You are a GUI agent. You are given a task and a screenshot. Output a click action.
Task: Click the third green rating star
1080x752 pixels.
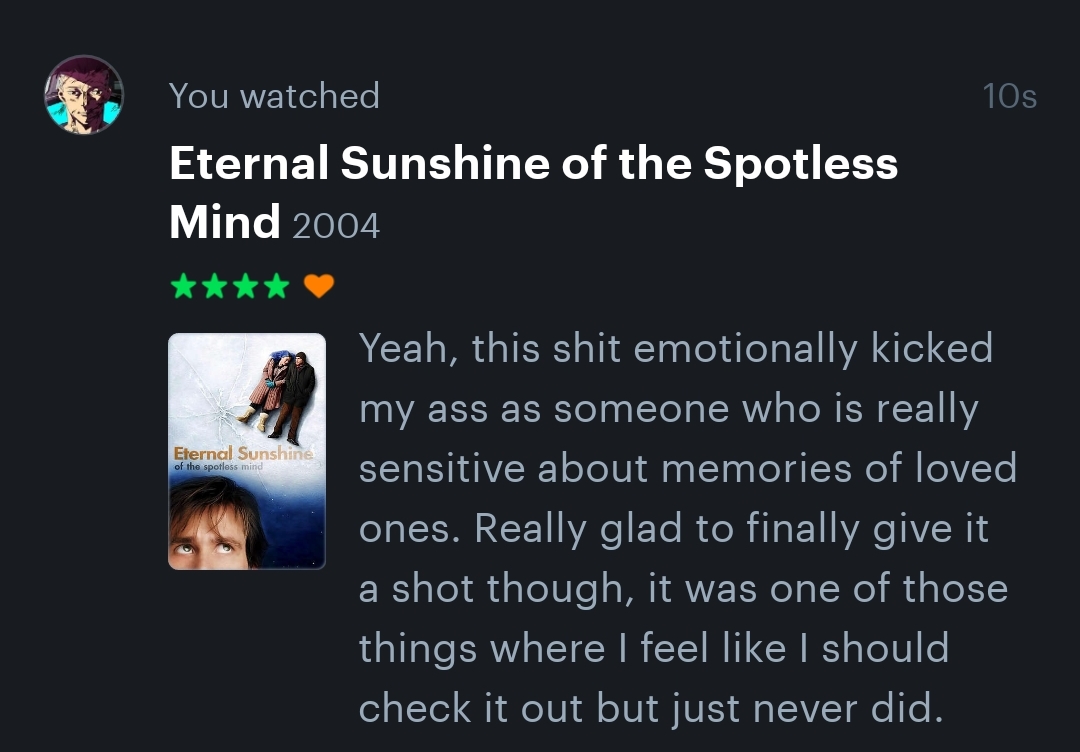point(245,287)
